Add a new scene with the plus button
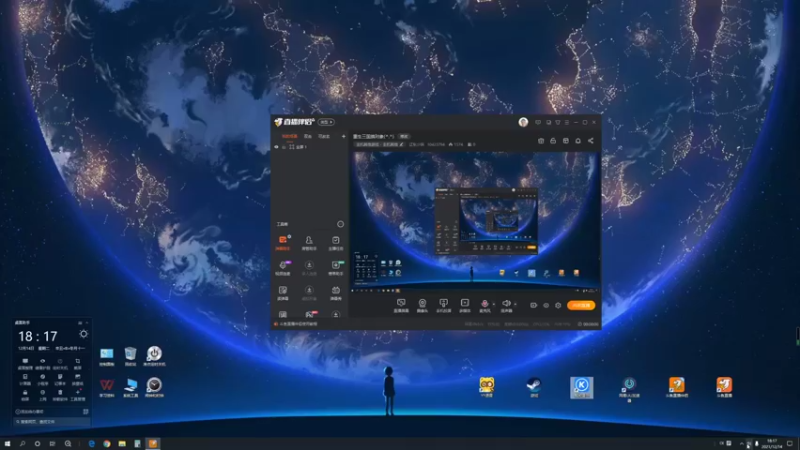This screenshot has height=450, width=800. [x=343, y=136]
